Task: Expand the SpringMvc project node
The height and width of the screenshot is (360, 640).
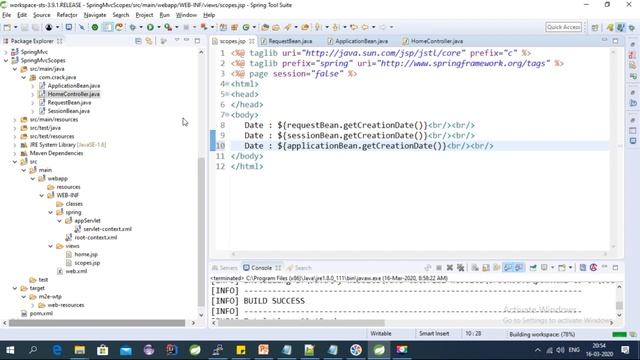Action: pos(6,52)
